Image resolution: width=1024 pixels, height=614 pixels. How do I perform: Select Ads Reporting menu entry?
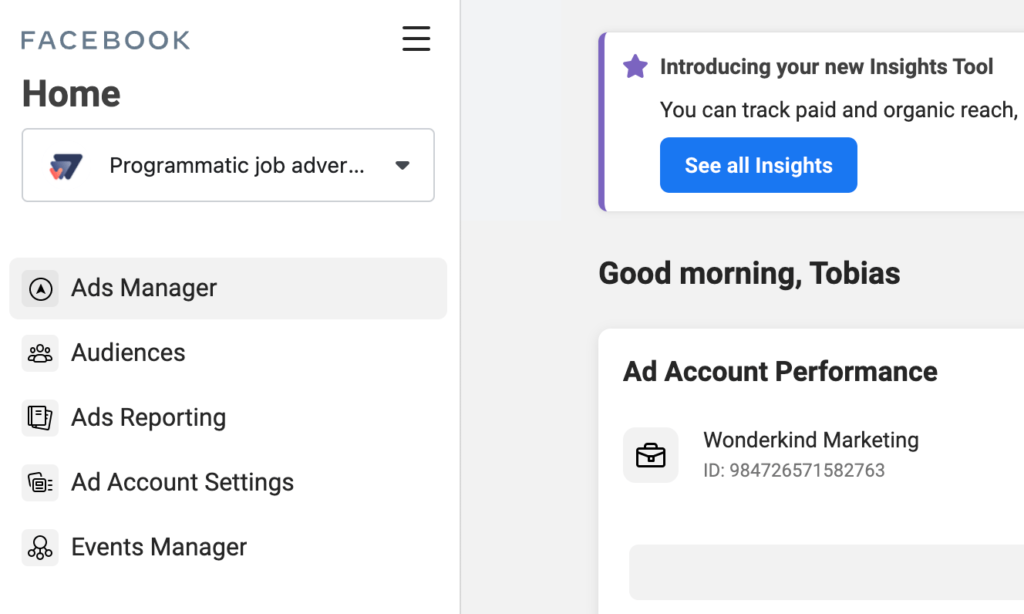click(x=148, y=418)
